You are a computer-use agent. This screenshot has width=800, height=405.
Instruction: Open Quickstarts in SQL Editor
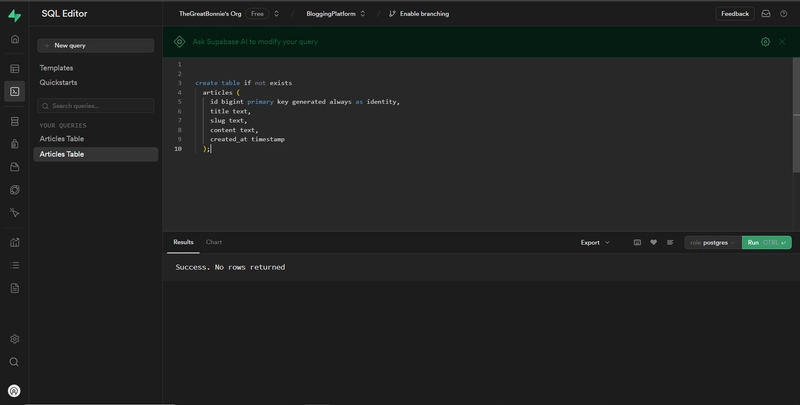pyautogui.click(x=58, y=82)
